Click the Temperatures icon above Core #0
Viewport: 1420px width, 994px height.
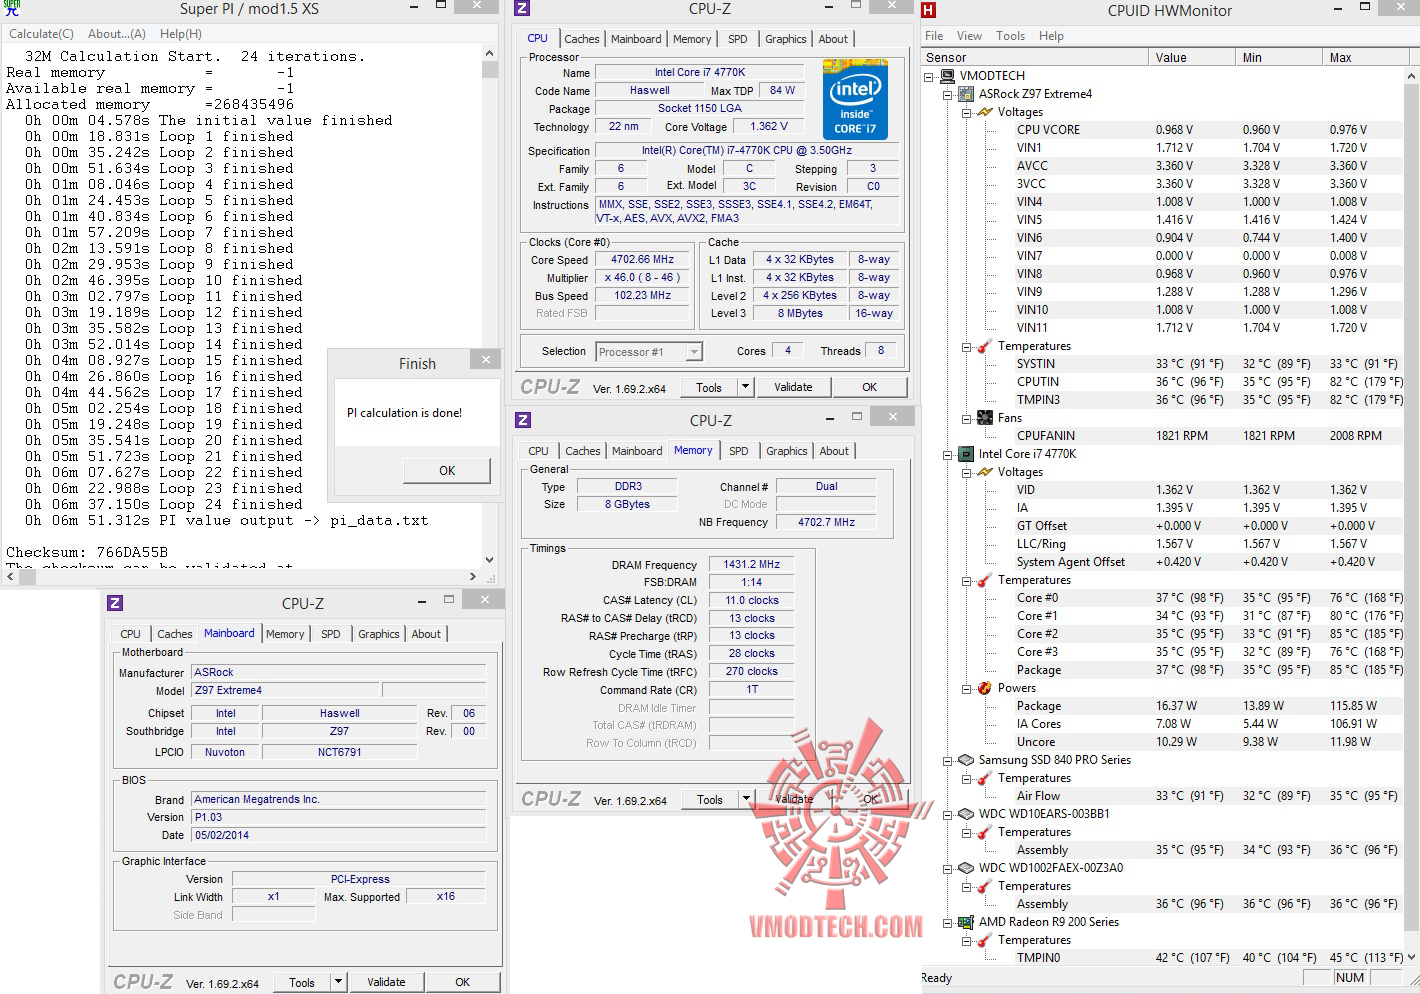(985, 580)
